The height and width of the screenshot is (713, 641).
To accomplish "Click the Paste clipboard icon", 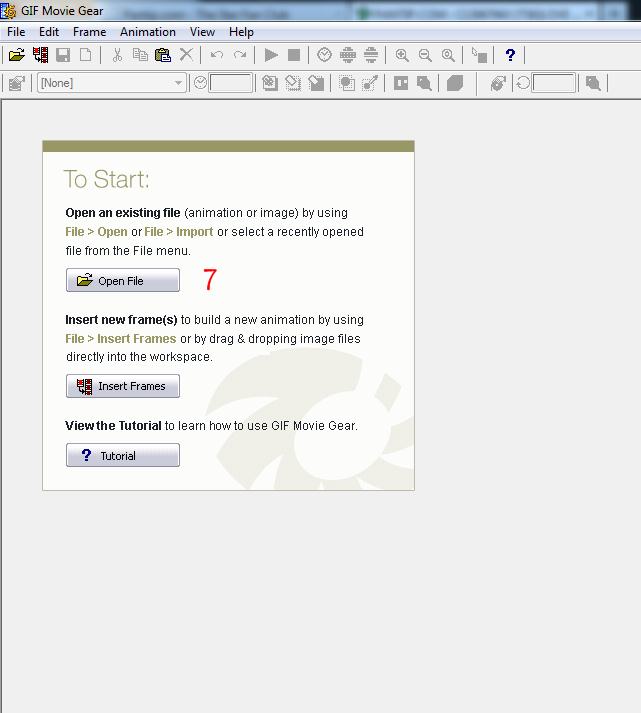I will click(163, 55).
